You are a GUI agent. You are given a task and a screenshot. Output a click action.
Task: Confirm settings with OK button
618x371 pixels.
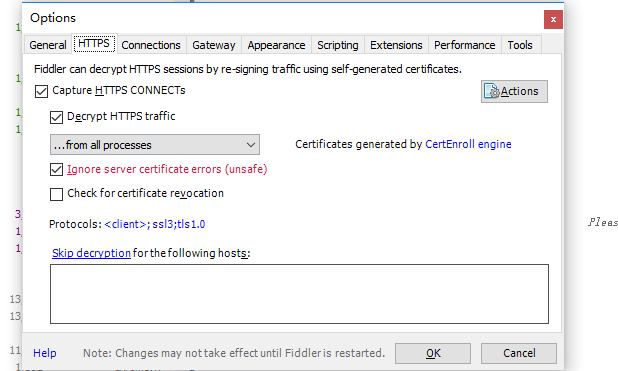433,353
